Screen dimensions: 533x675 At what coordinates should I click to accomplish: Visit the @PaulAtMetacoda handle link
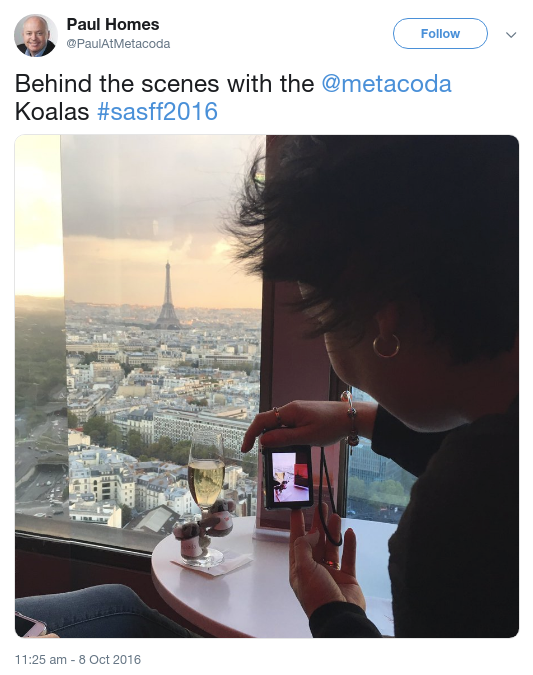pos(118,43)
